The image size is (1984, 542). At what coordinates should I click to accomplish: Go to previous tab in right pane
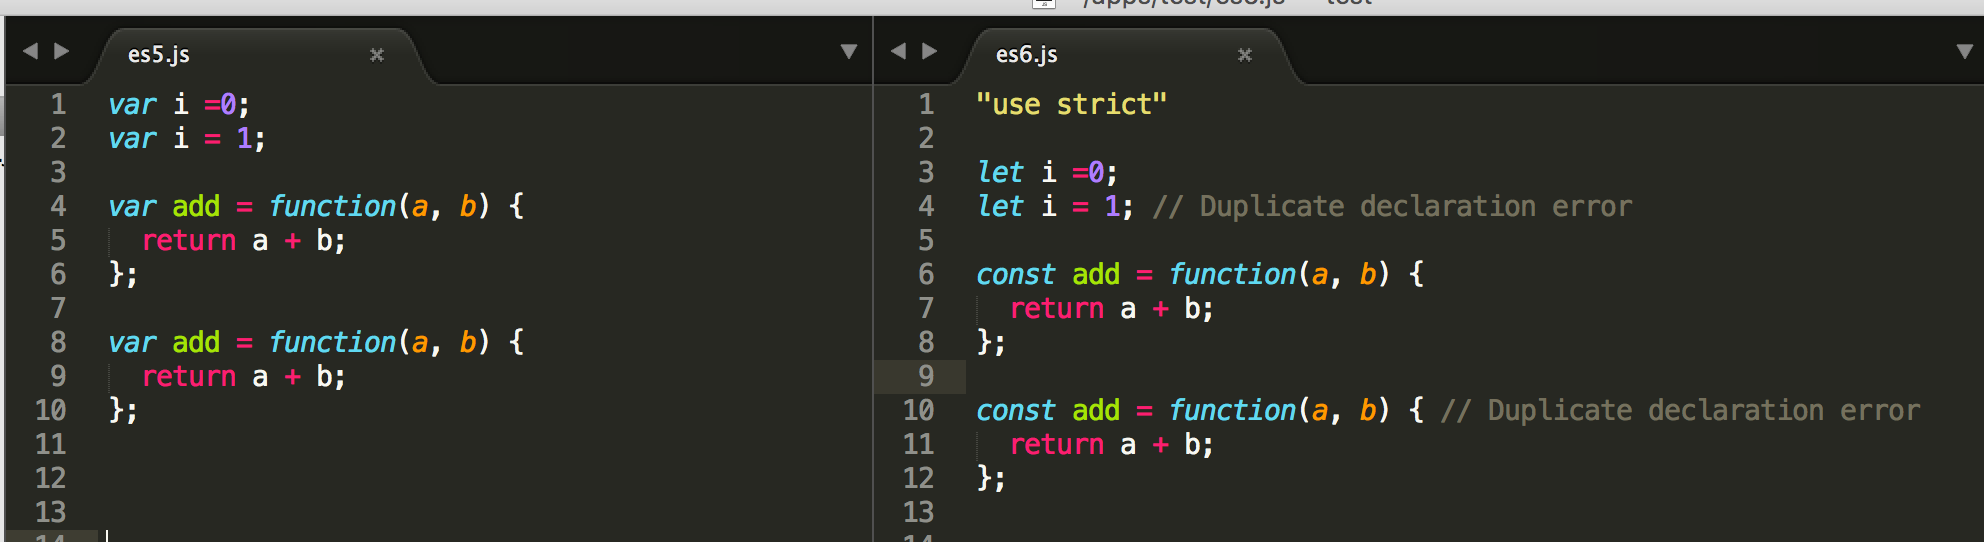[898, 51]
